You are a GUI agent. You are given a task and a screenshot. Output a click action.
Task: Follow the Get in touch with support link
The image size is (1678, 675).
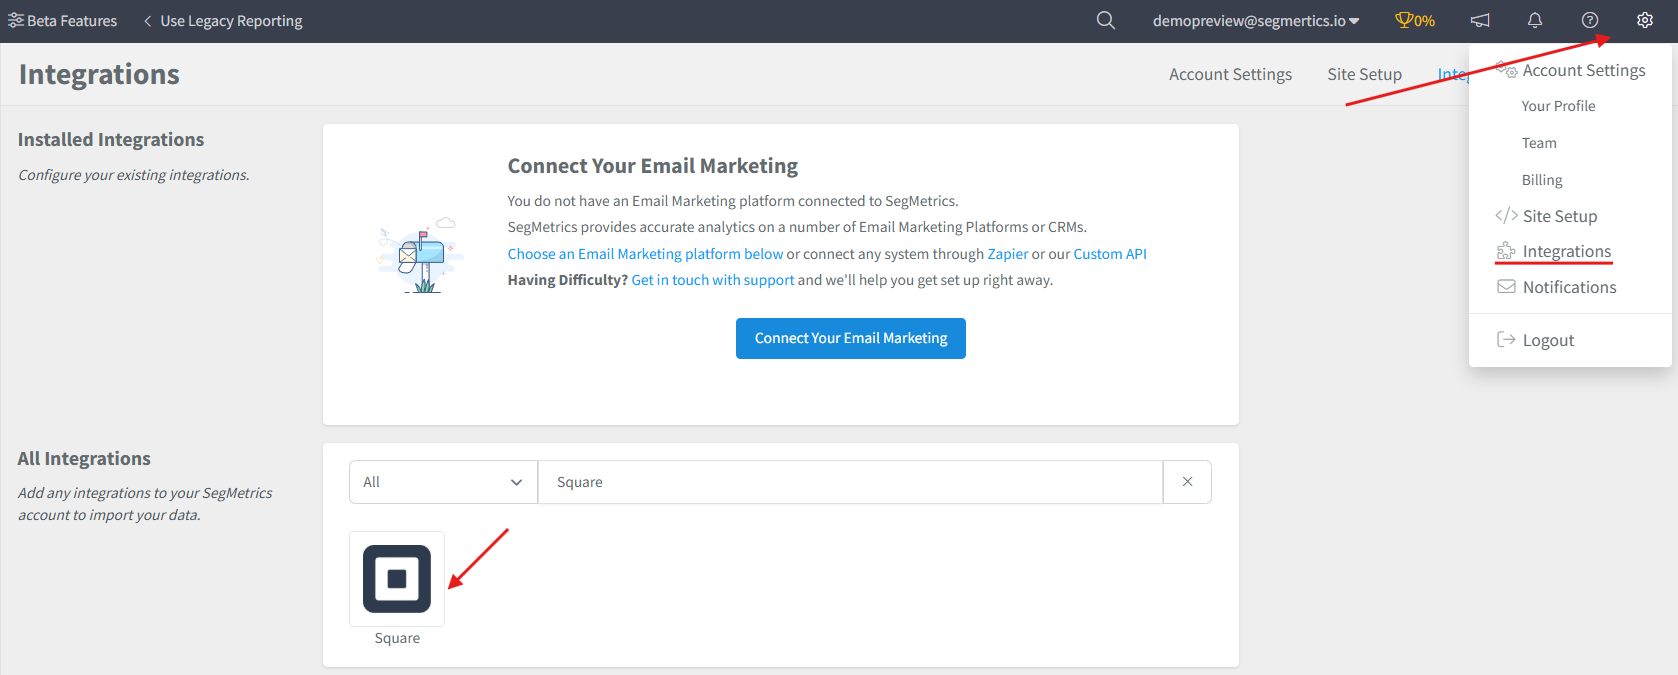[713, 280]
